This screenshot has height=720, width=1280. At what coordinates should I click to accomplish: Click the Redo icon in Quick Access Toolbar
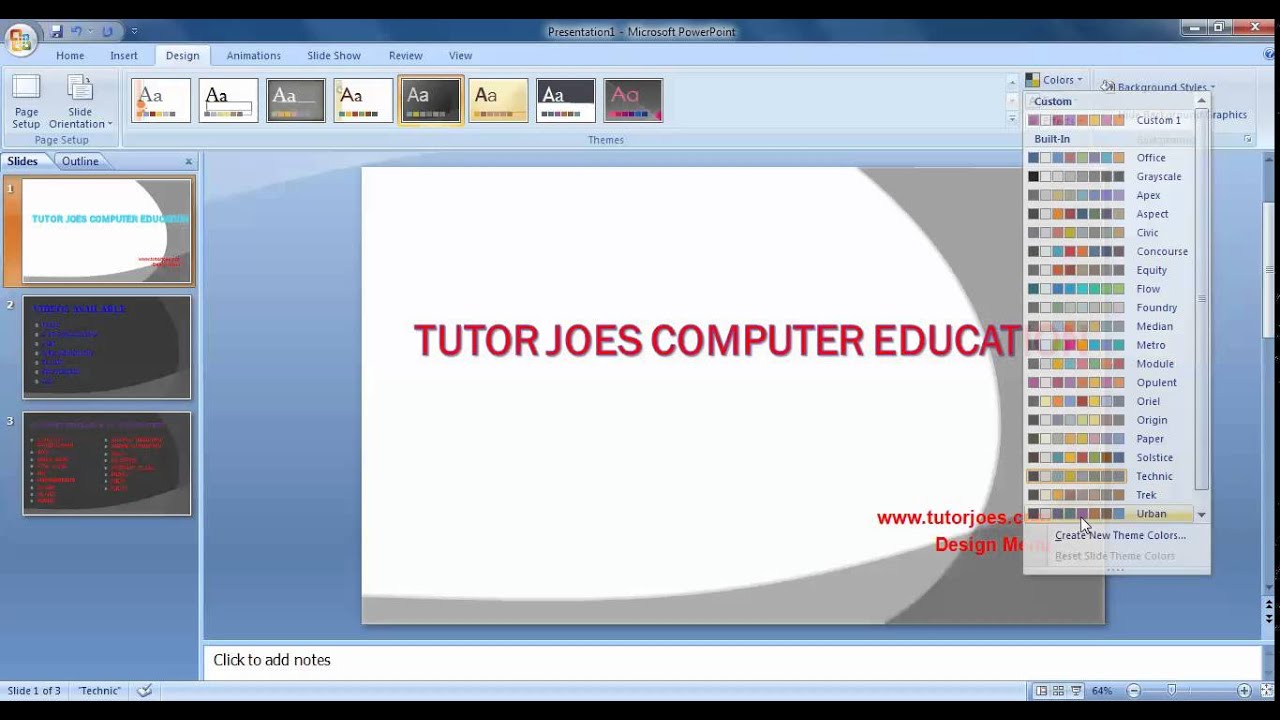point(107,32)
